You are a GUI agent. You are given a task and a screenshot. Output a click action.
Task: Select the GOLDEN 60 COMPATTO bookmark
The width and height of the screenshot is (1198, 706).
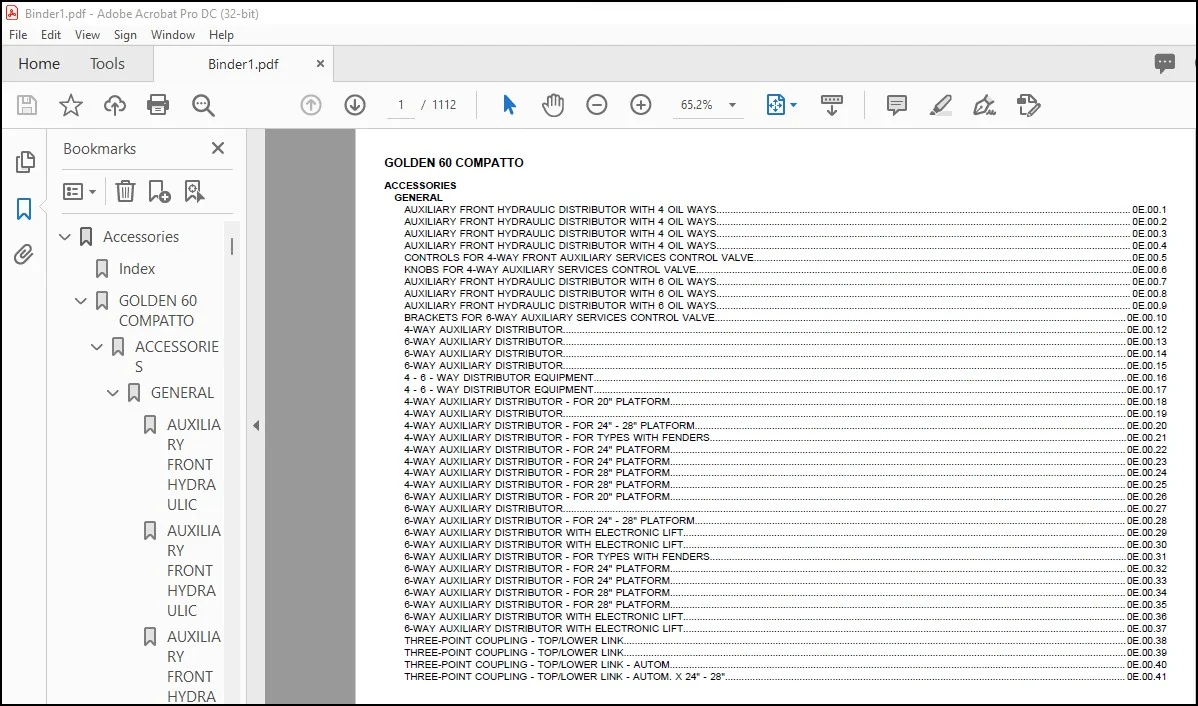(x=157, y=310)
